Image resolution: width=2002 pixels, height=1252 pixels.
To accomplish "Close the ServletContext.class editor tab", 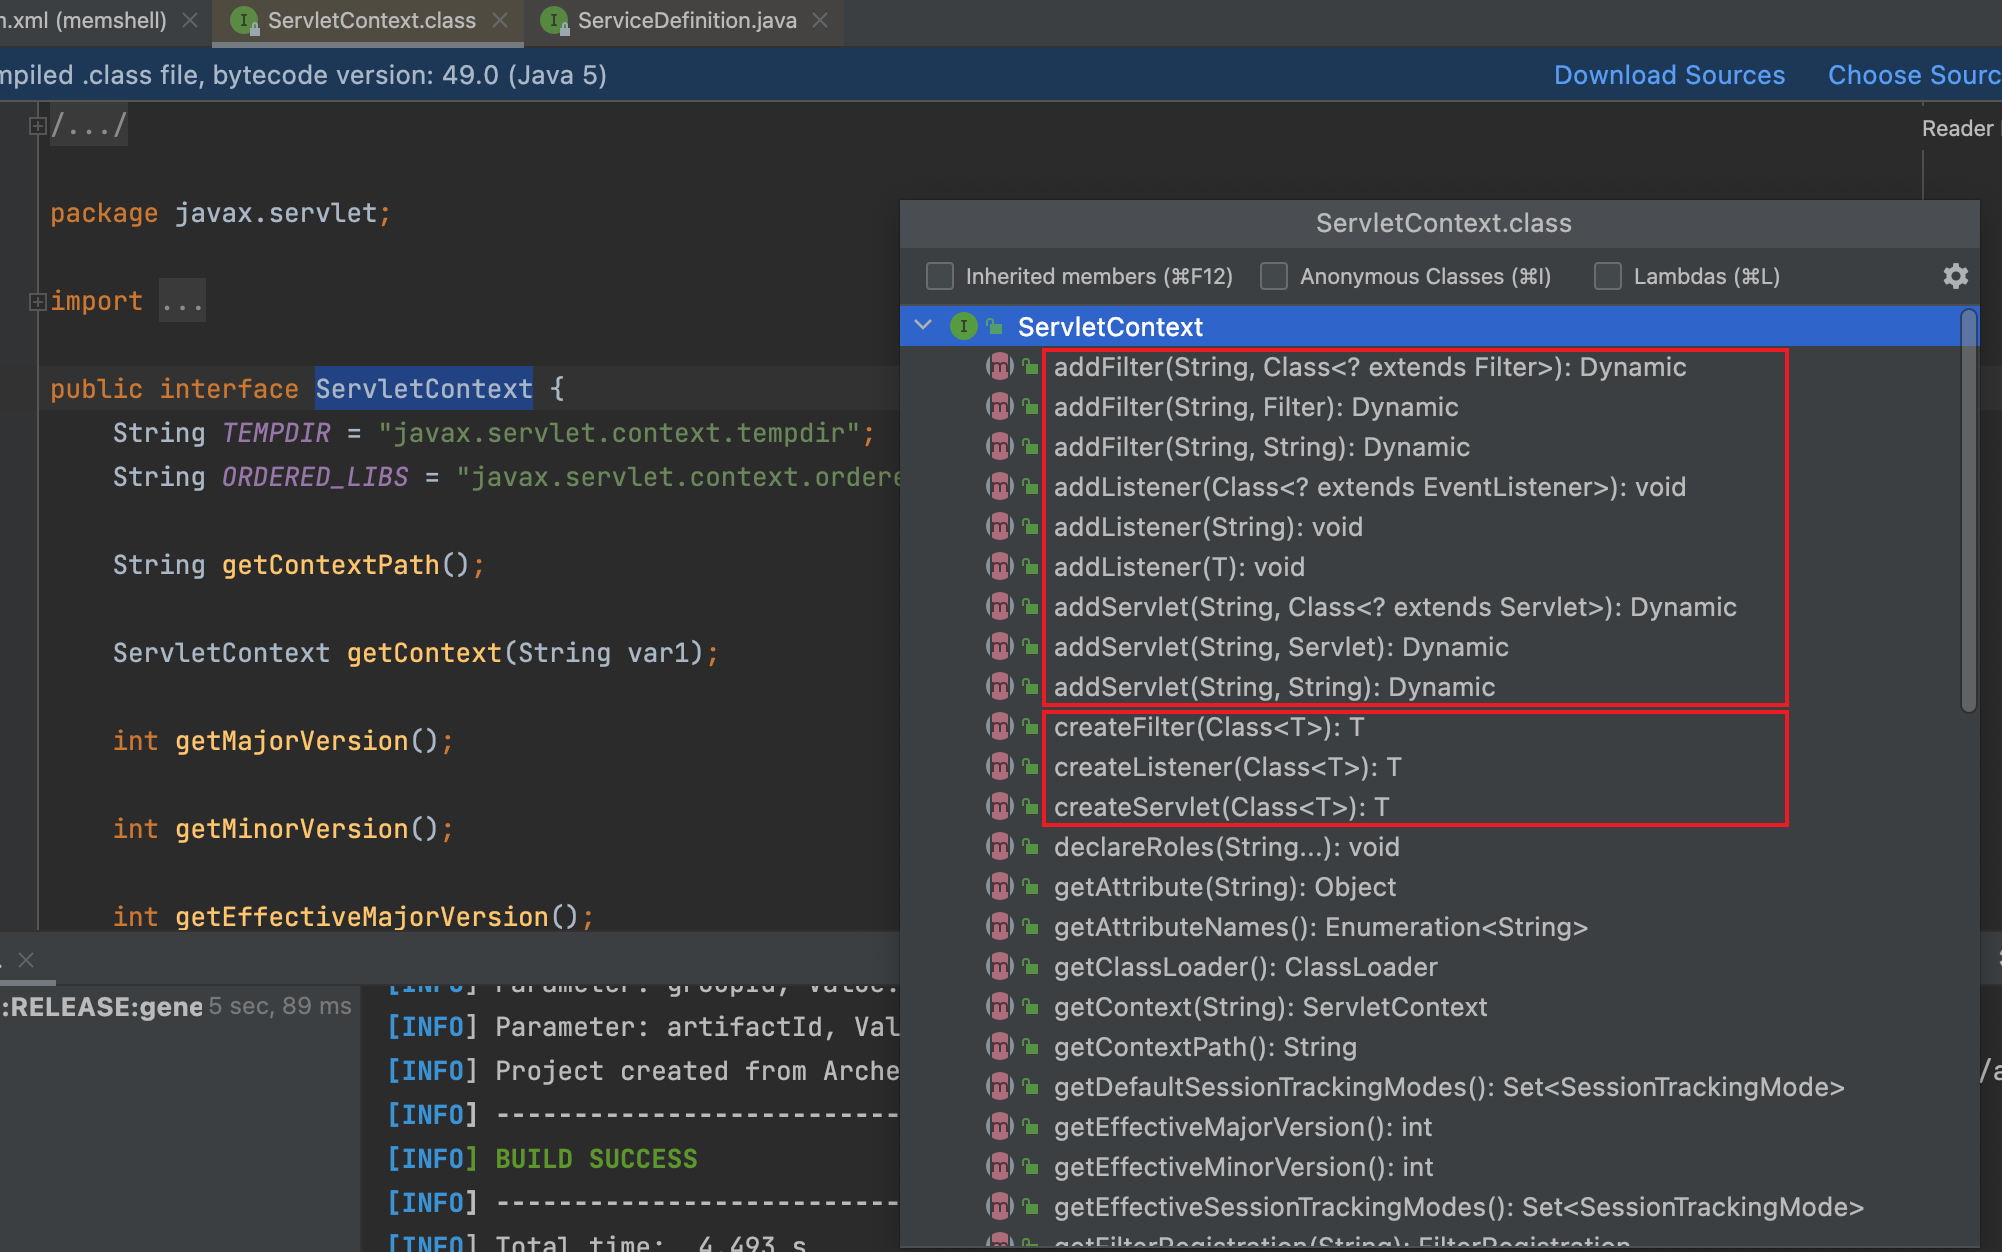I will [x=500, y=21].
